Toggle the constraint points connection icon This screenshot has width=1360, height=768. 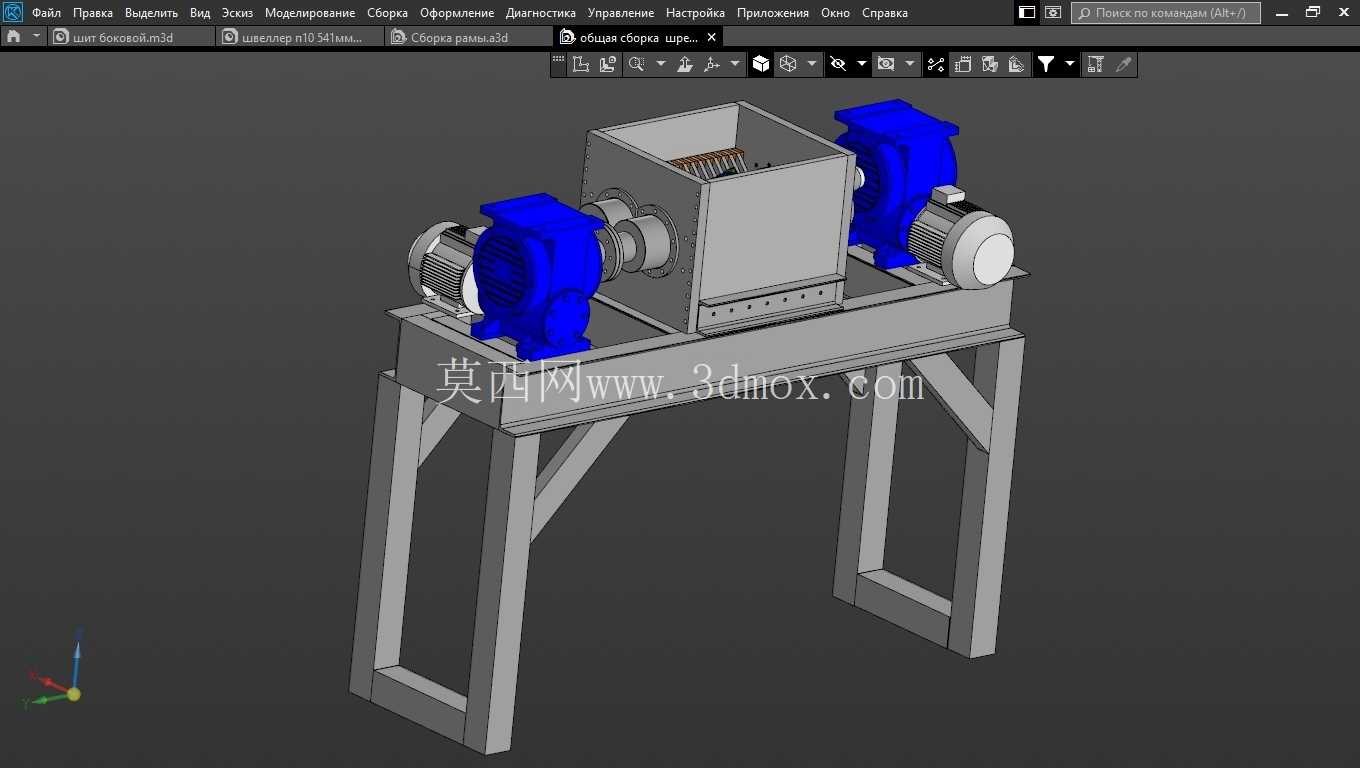(936, 64)
